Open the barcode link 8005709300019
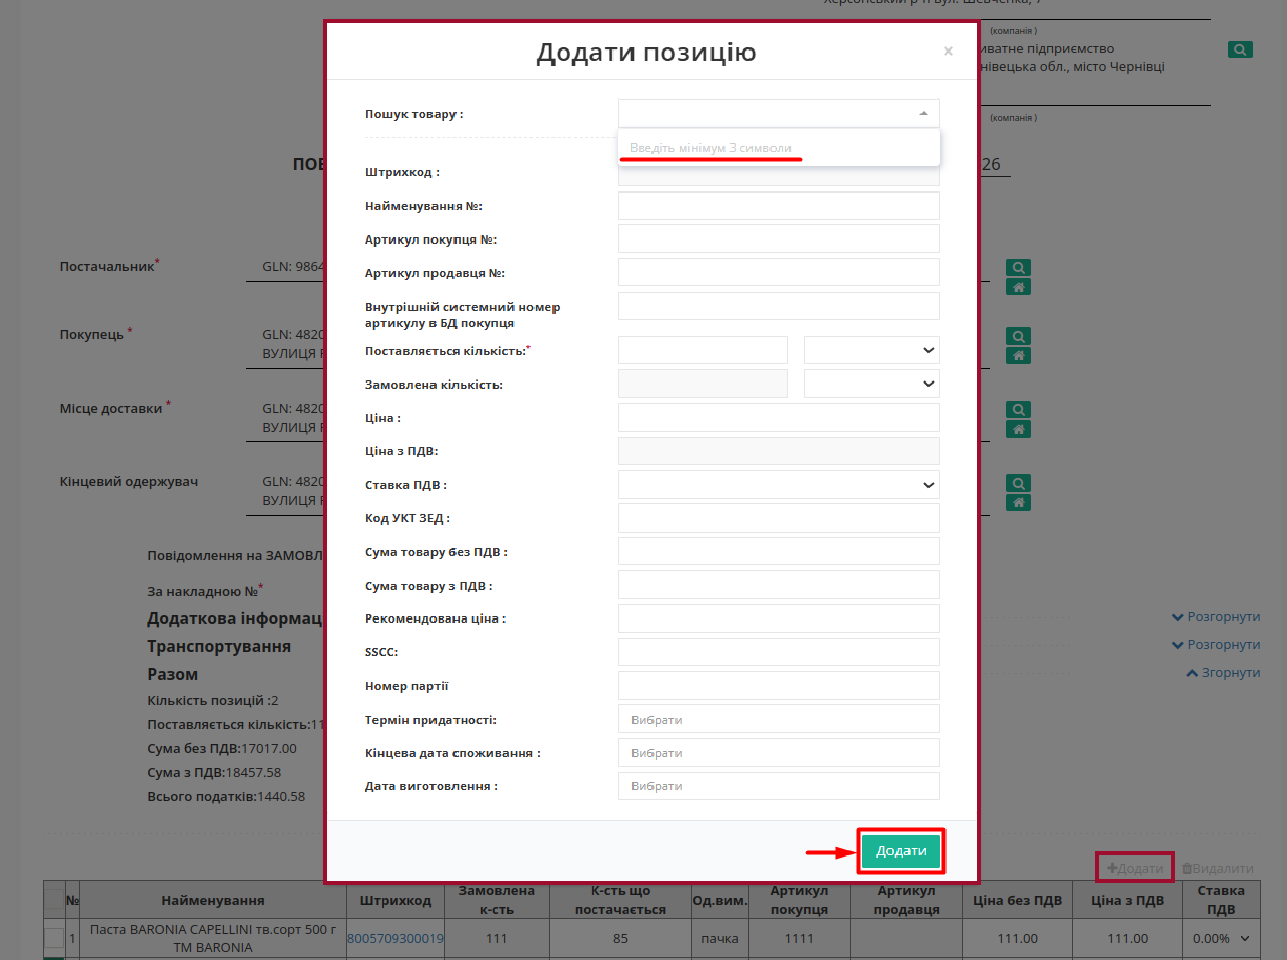The image size is (1287, 960). click(x=395, y=939)
